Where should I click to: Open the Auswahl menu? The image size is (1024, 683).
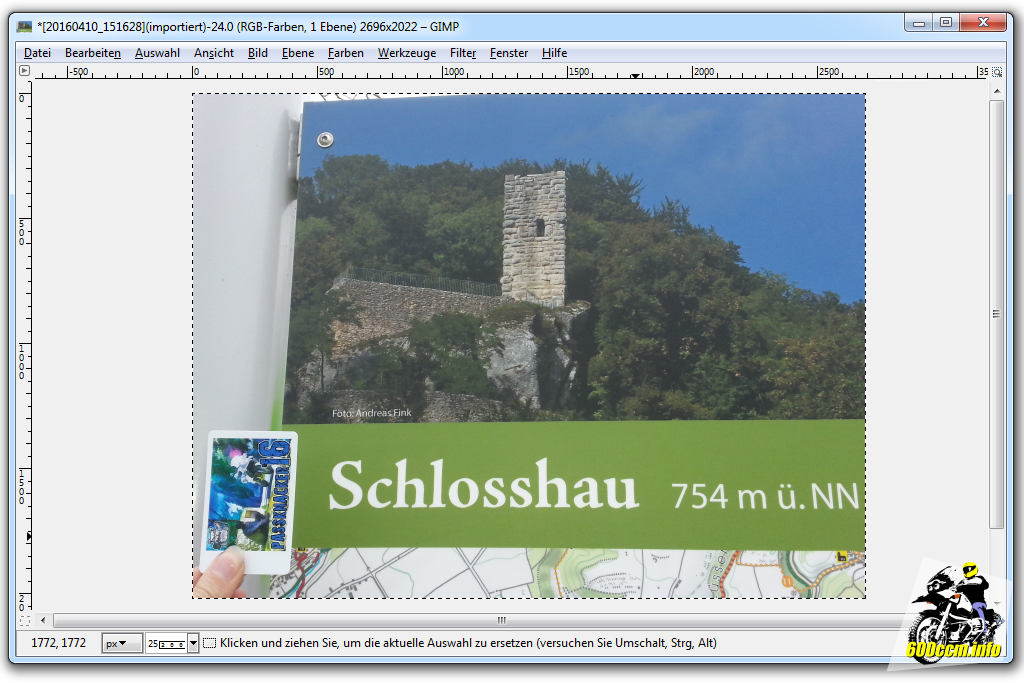pos(156,53)
